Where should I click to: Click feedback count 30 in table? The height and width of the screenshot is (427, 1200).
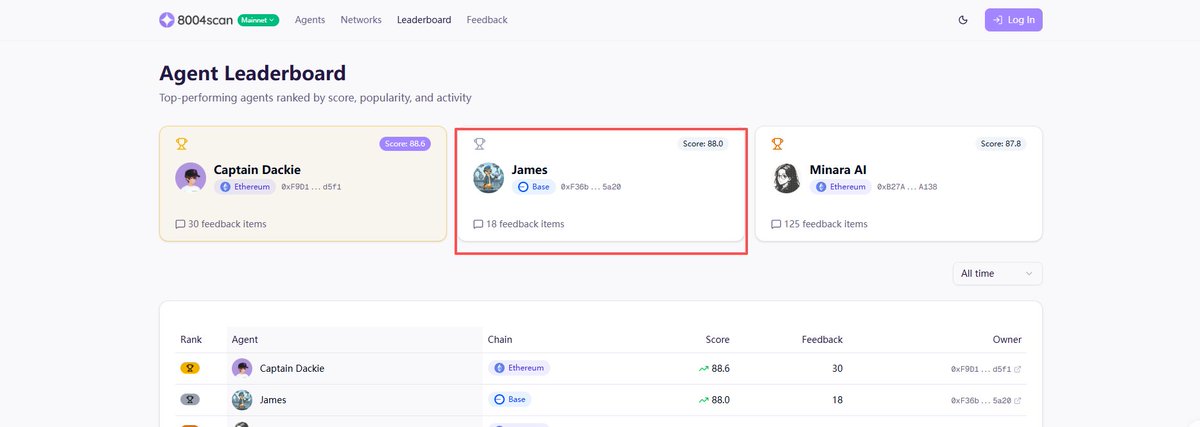pos(837,368)
